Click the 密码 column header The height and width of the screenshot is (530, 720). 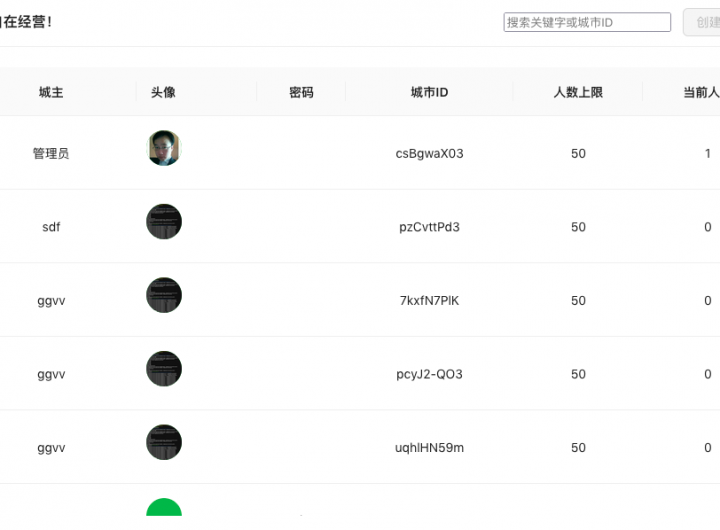point(301,92)
